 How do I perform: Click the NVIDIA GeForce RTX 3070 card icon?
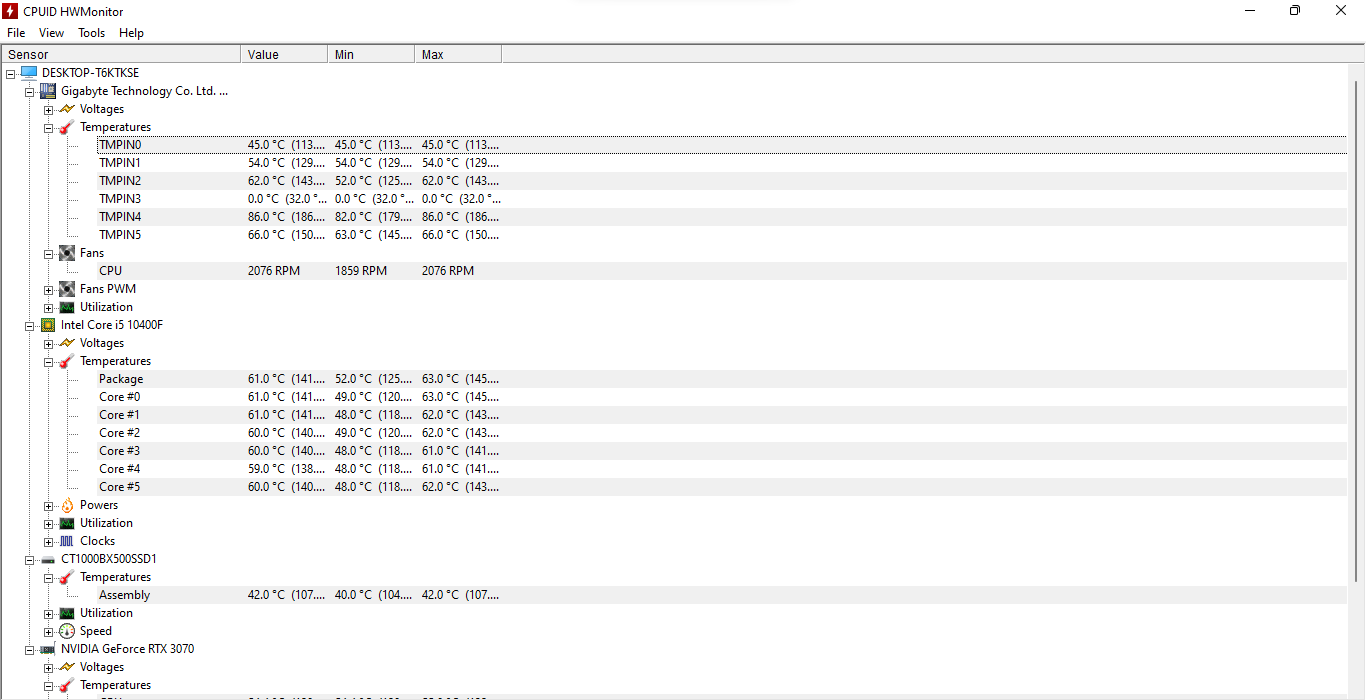(48, 649)
